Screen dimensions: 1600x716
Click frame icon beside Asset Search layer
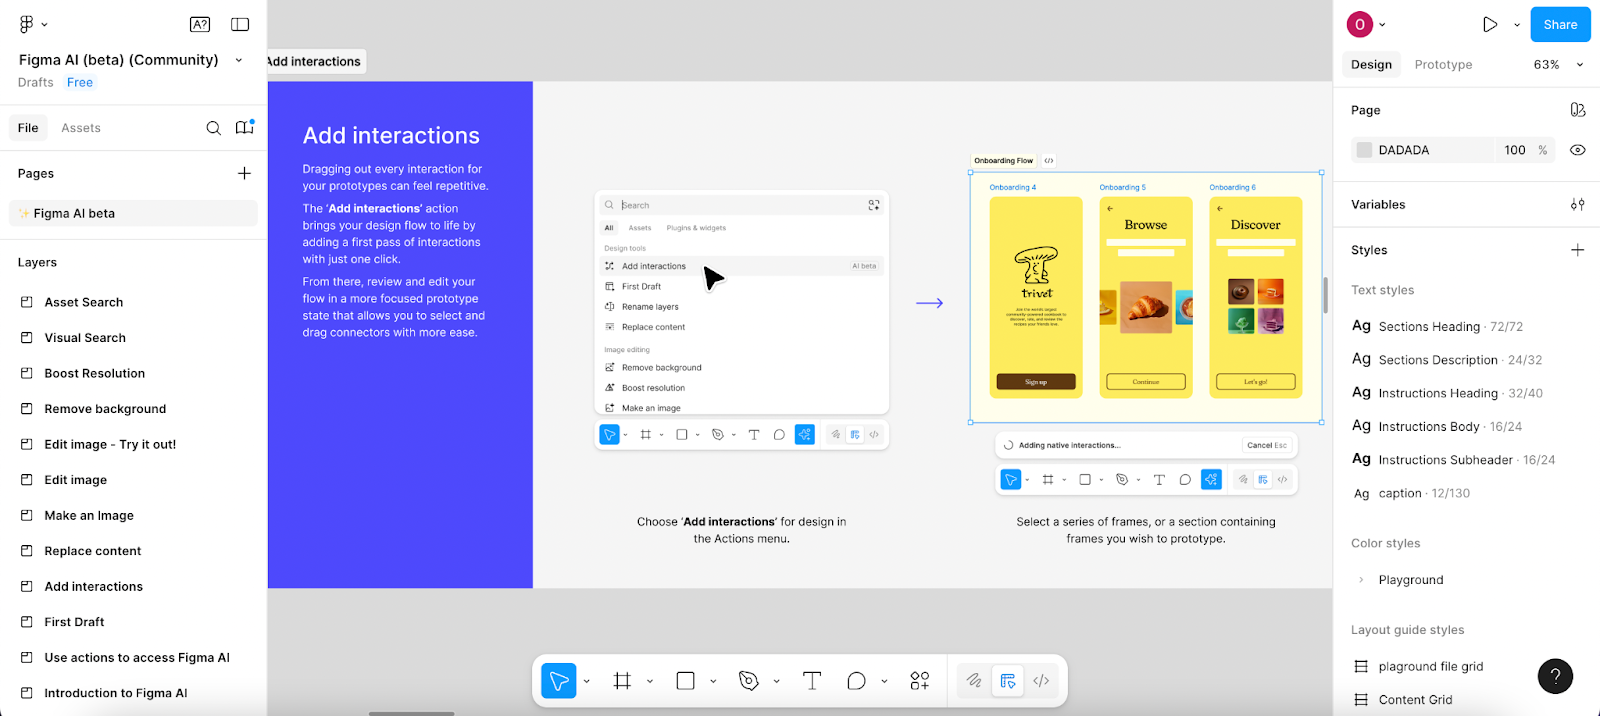coord(27,302)
